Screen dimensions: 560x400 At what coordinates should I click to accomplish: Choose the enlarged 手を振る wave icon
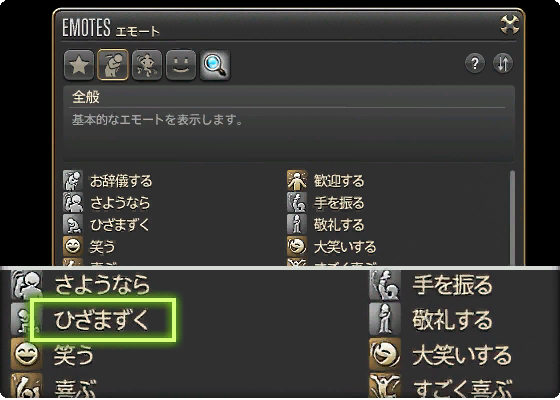pyautogui.click(x=385, y=285)
